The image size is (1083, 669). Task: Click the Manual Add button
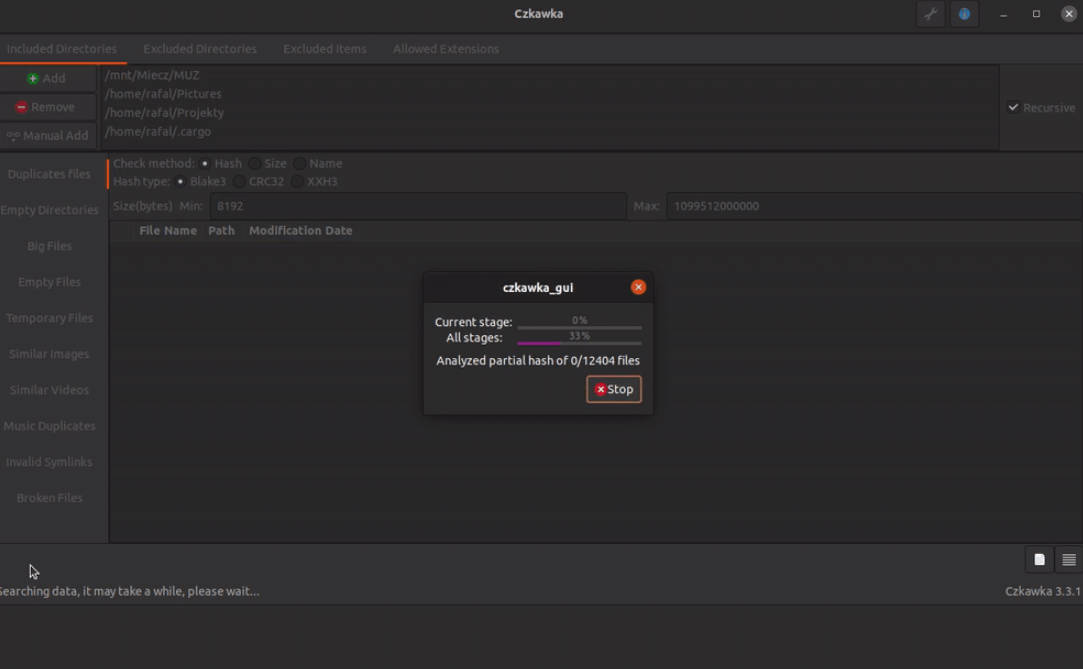[48, 136]
